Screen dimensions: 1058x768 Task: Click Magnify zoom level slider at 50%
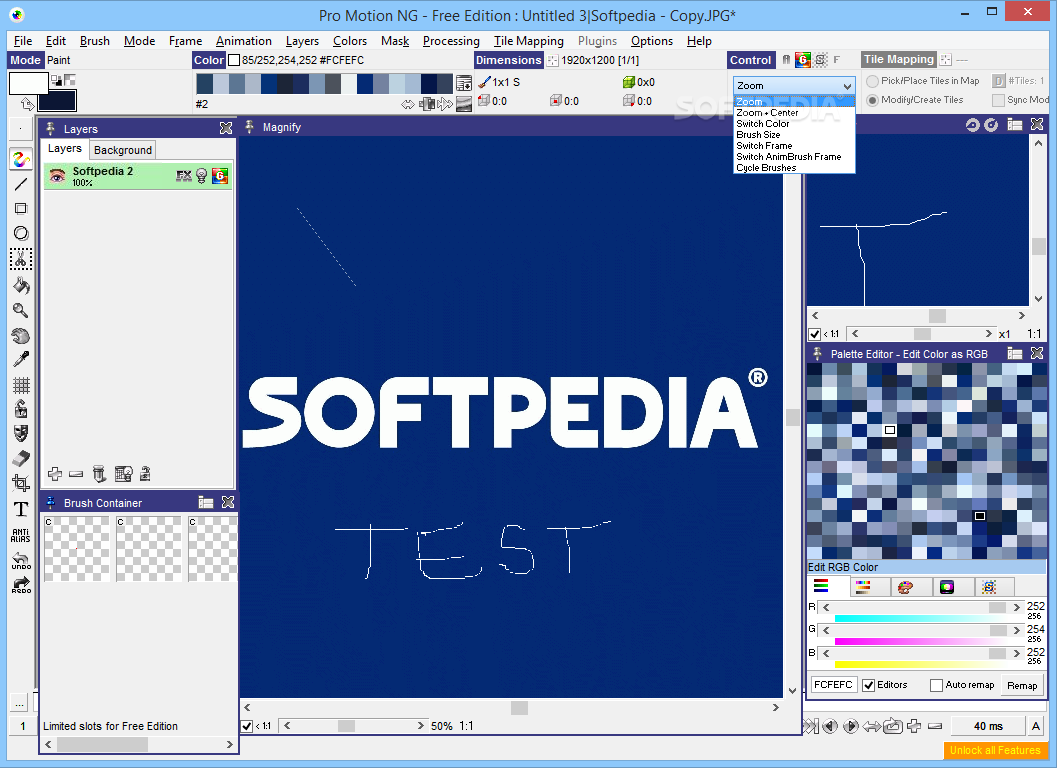coord(353,726)
